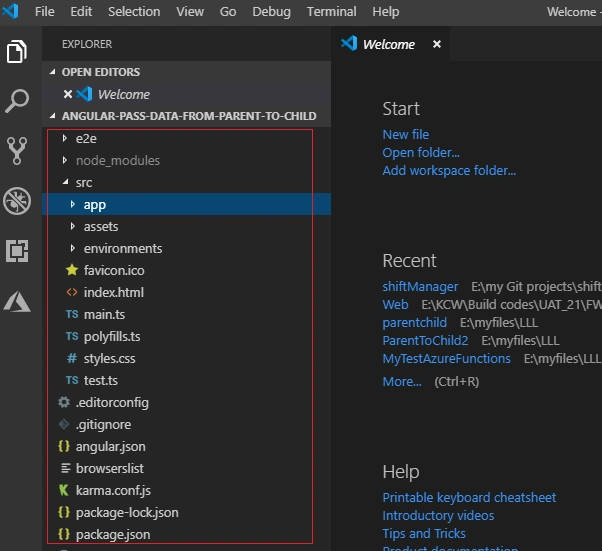The image size is (602, 551).
Task: Expand the e2e folder arrow
Action: coord(64,138)
